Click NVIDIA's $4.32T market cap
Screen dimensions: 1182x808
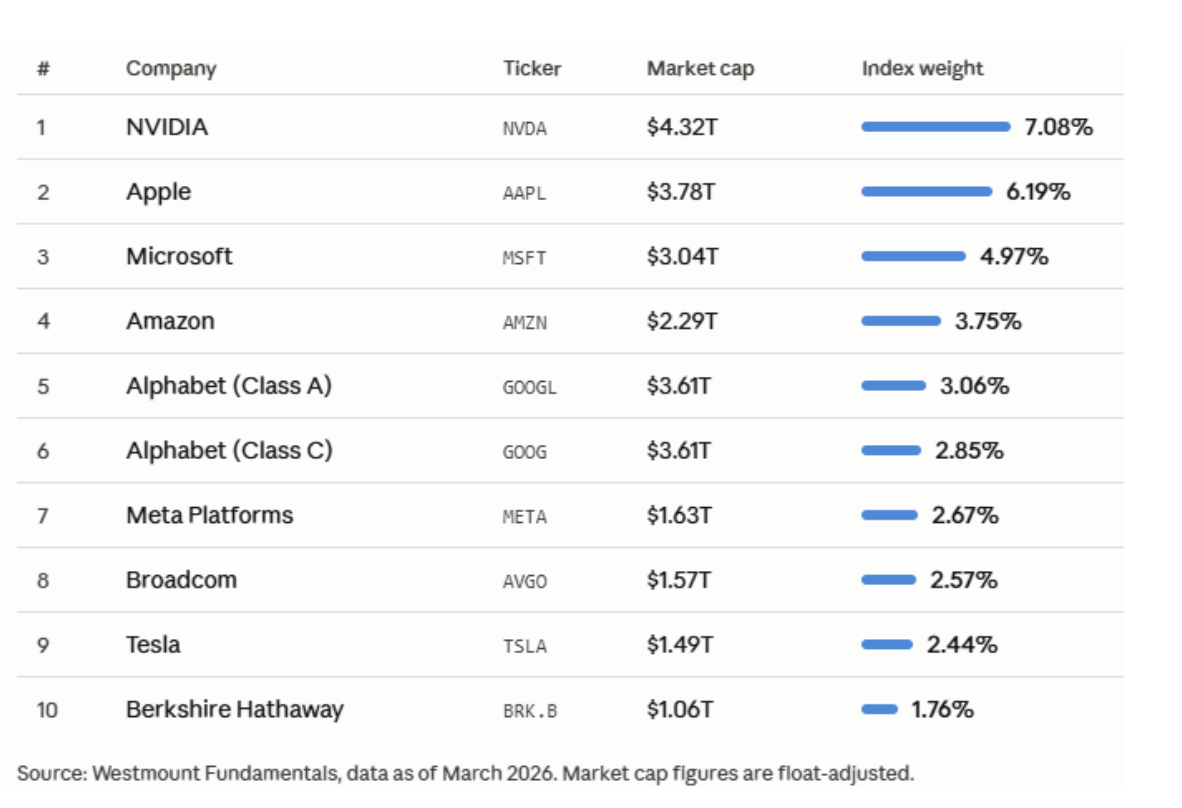pos(682,127)
